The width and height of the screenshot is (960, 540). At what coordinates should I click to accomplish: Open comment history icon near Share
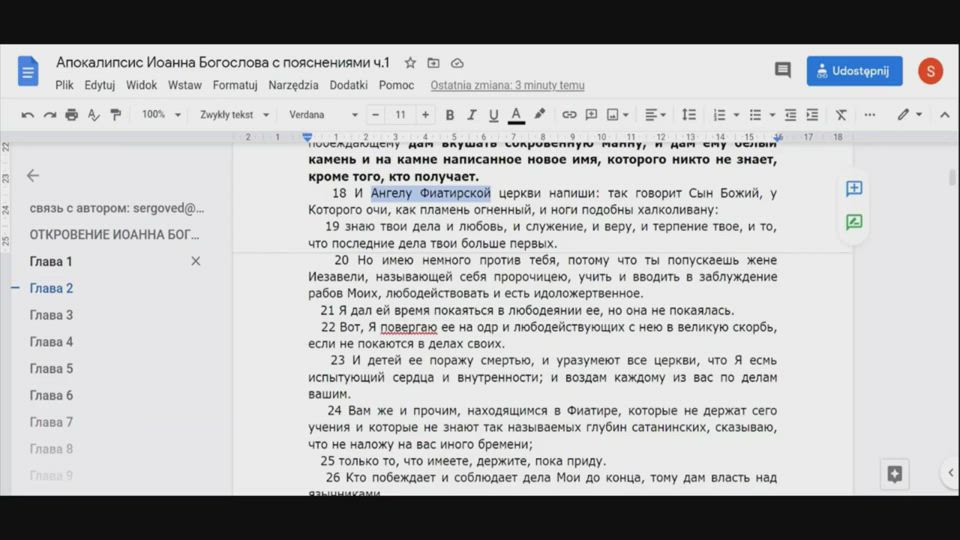pos(782,70)
